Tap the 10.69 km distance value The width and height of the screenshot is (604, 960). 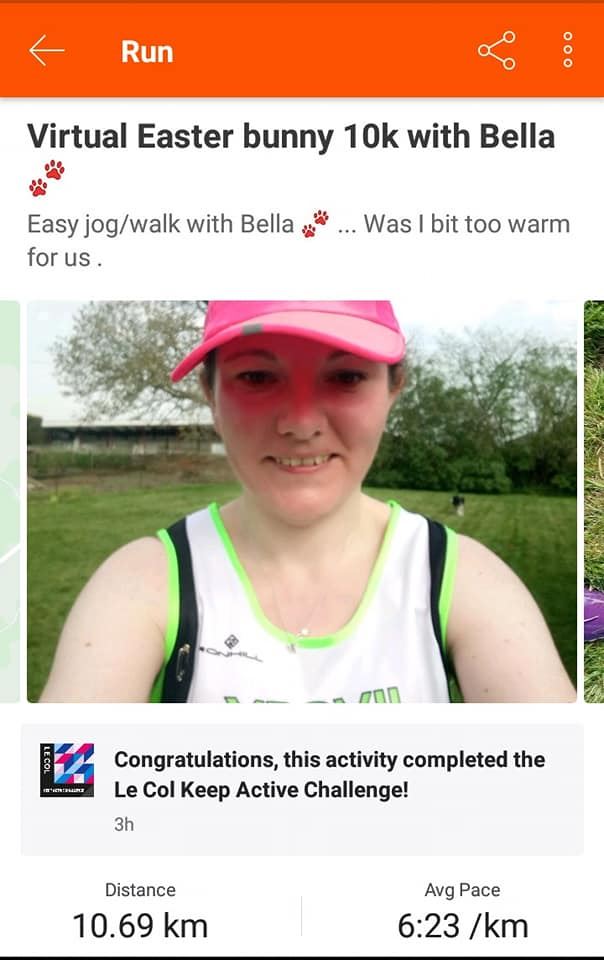pos(140,925)
